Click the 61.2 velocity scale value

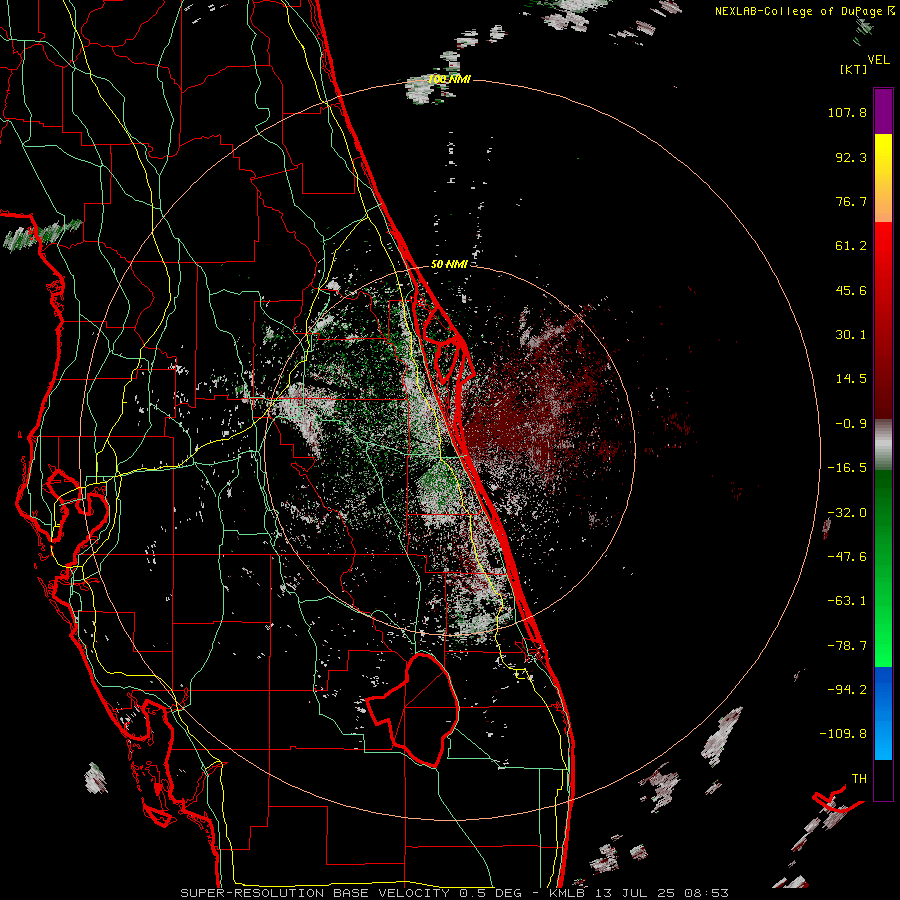851,246
